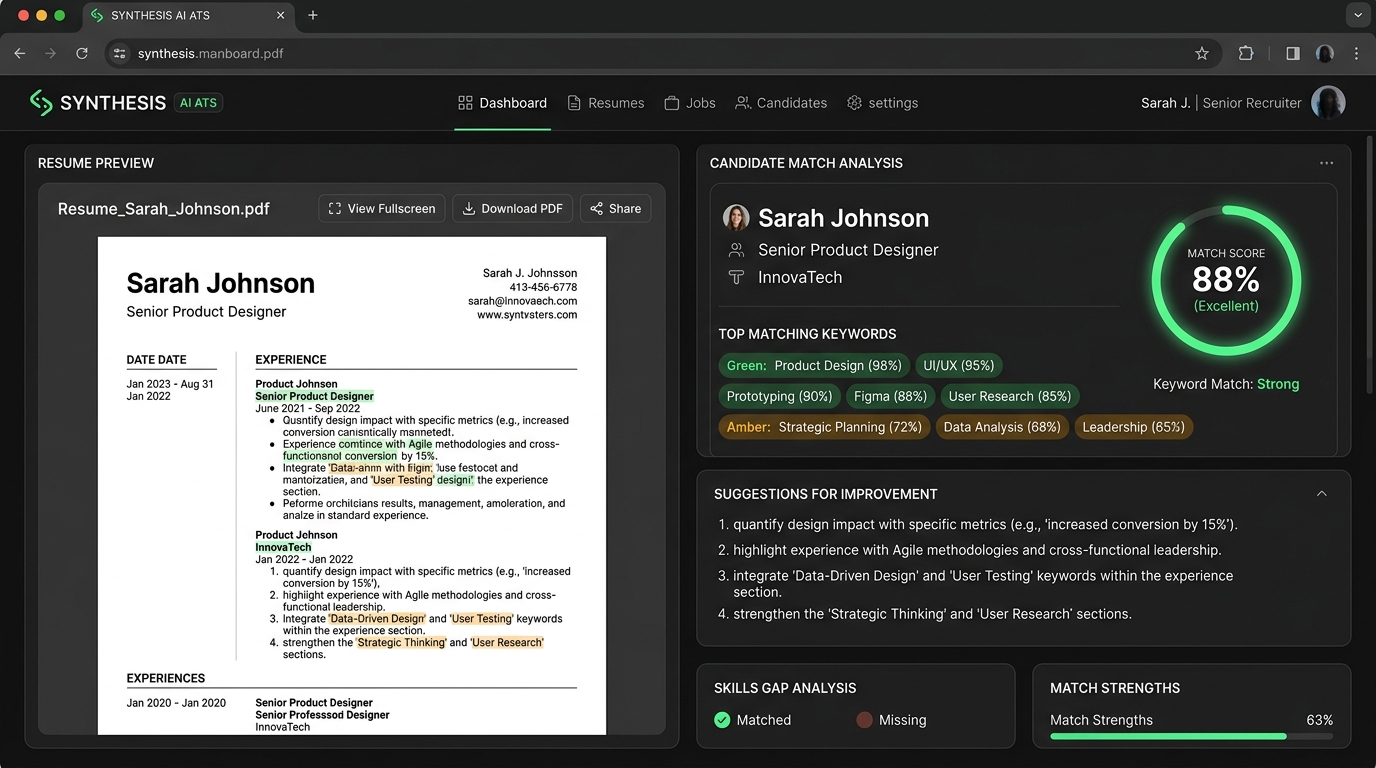
Task: Click the Match Strengths progress bar
Action: [x=1191, y=737]
